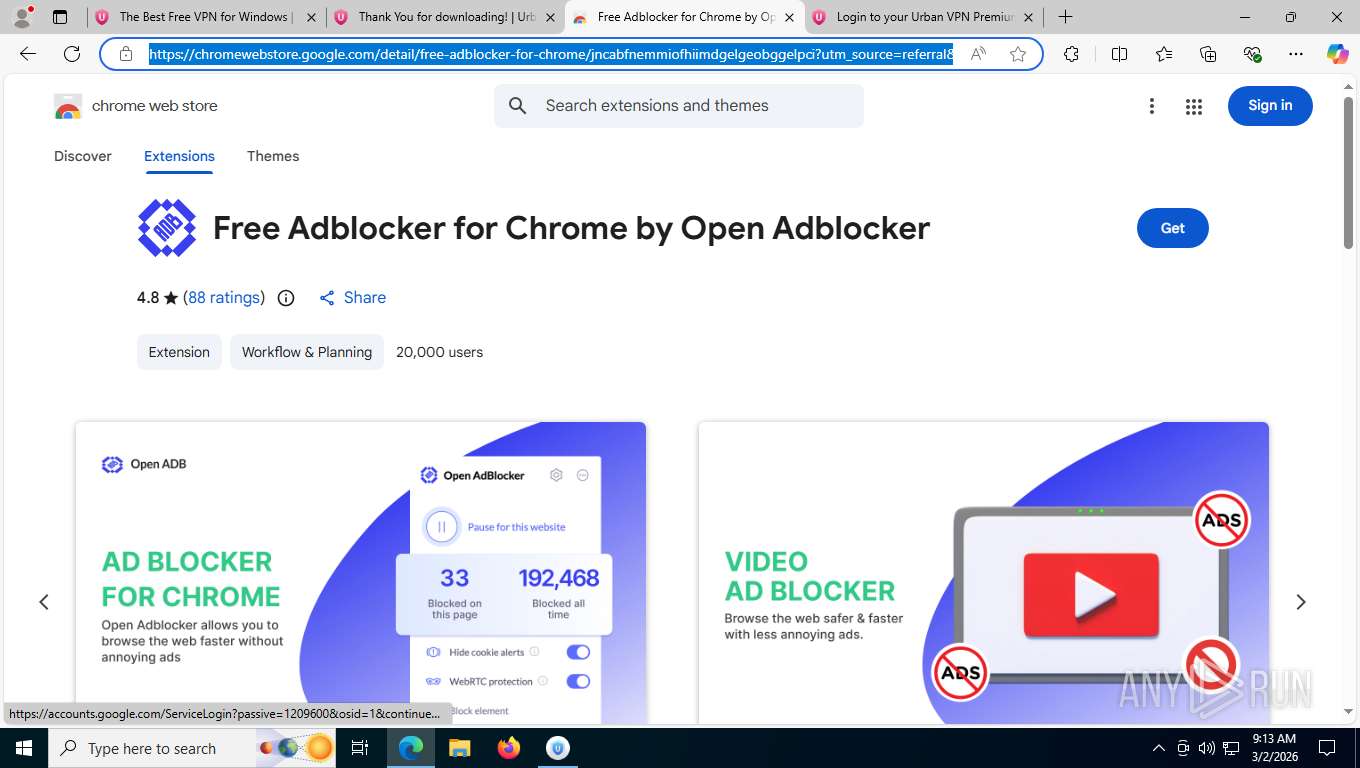Screen dimensions: 1360x768
Task: Click the Search extensions and themes field
Action: point(680,106)
